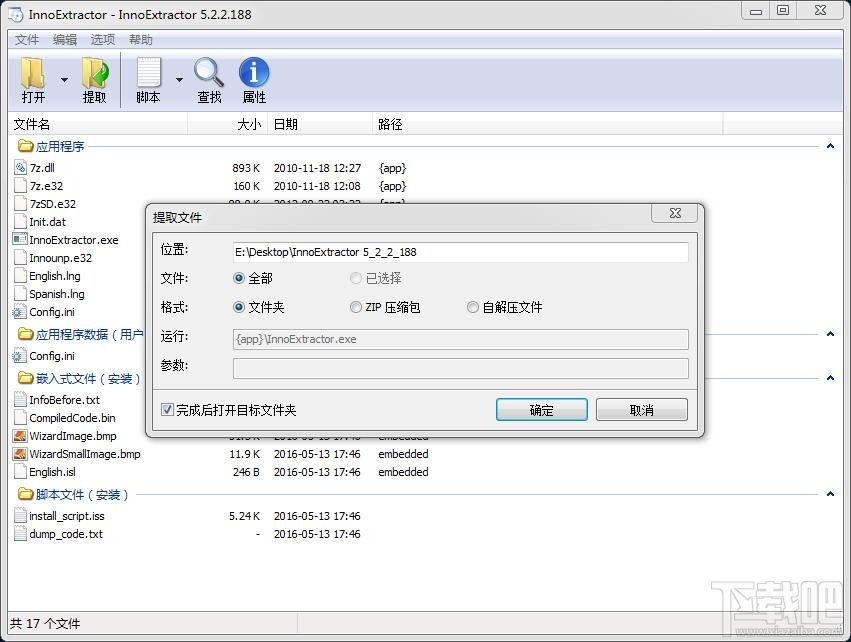
Task: Sort by the 日期 column header
Action: point(320,124)
